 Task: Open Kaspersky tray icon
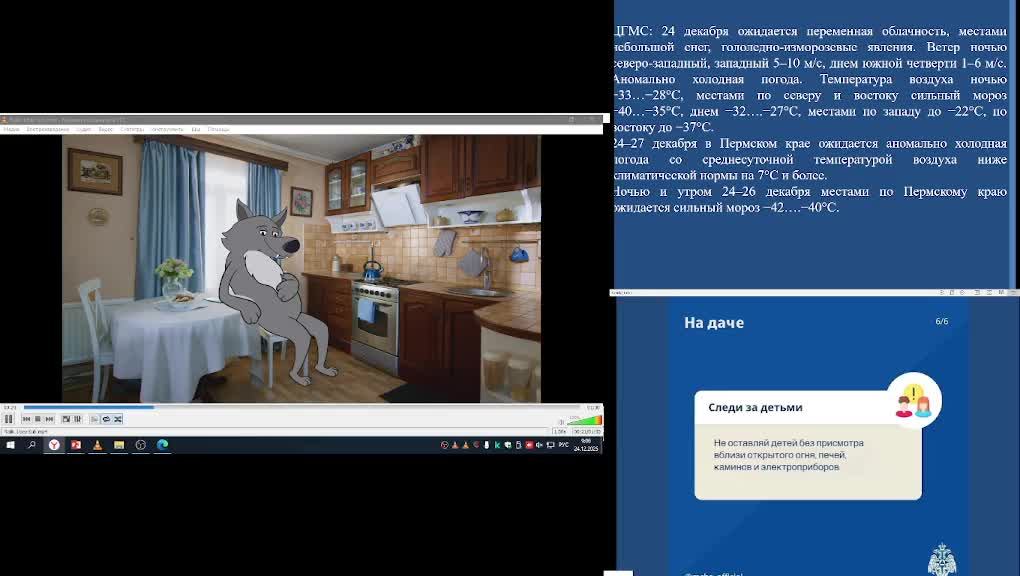coord(498,445)
